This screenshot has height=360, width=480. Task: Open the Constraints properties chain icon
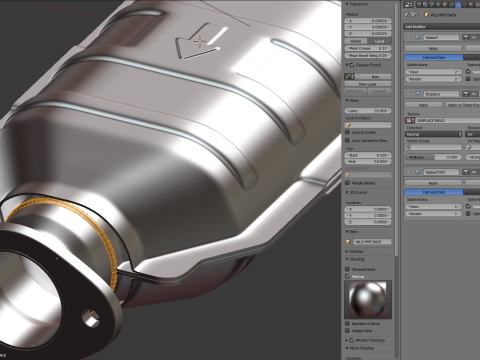point(451,4)
